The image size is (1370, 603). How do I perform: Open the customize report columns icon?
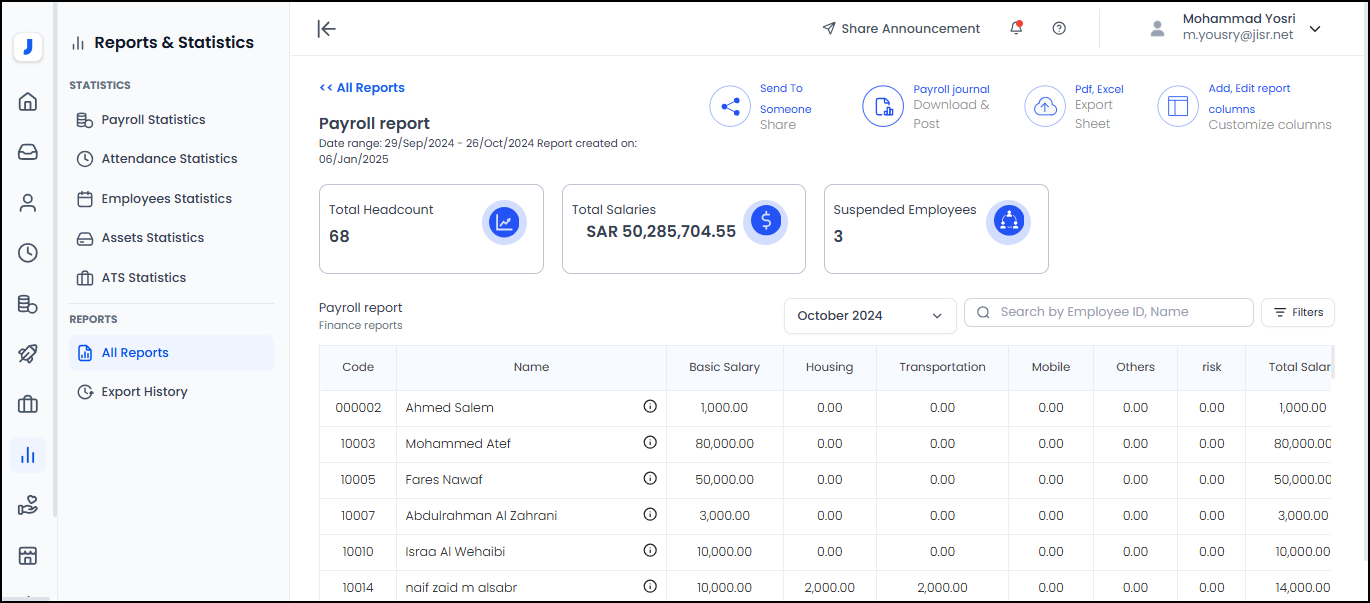[x=1178, y=106]
